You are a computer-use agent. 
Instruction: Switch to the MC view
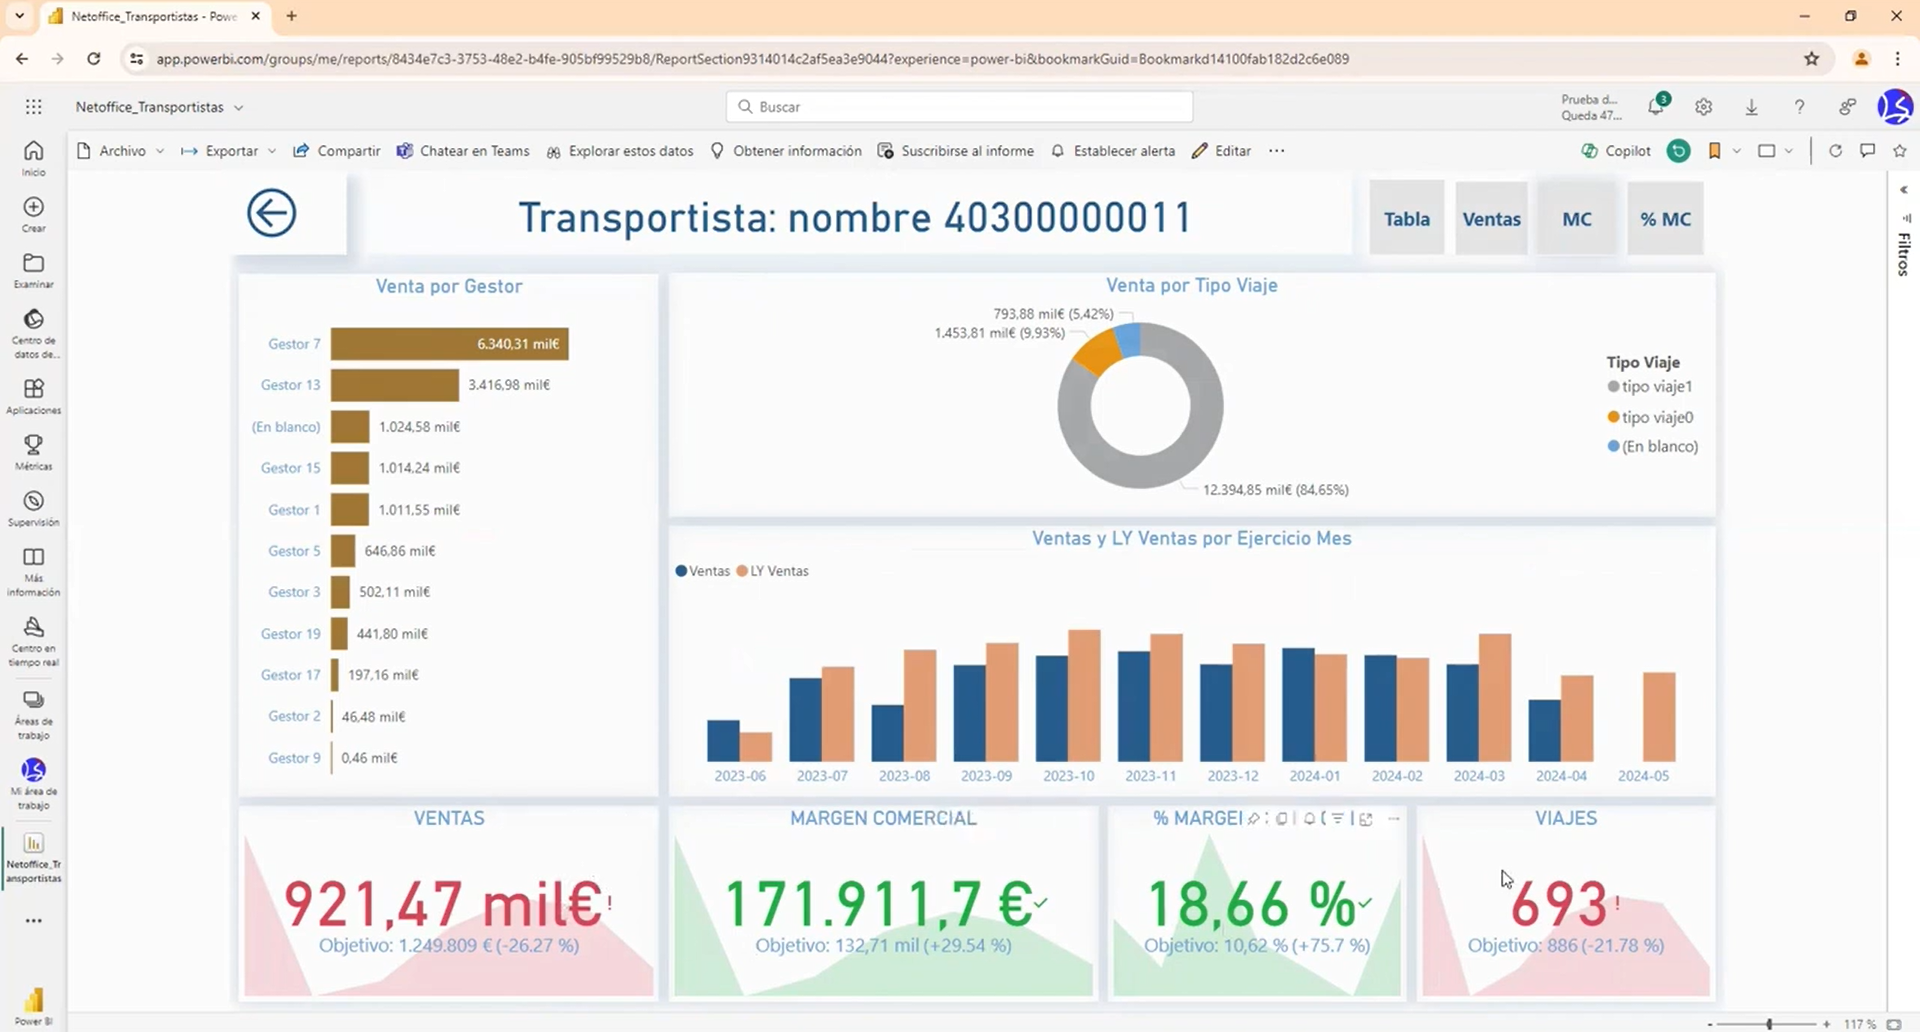pos(1577,219)
